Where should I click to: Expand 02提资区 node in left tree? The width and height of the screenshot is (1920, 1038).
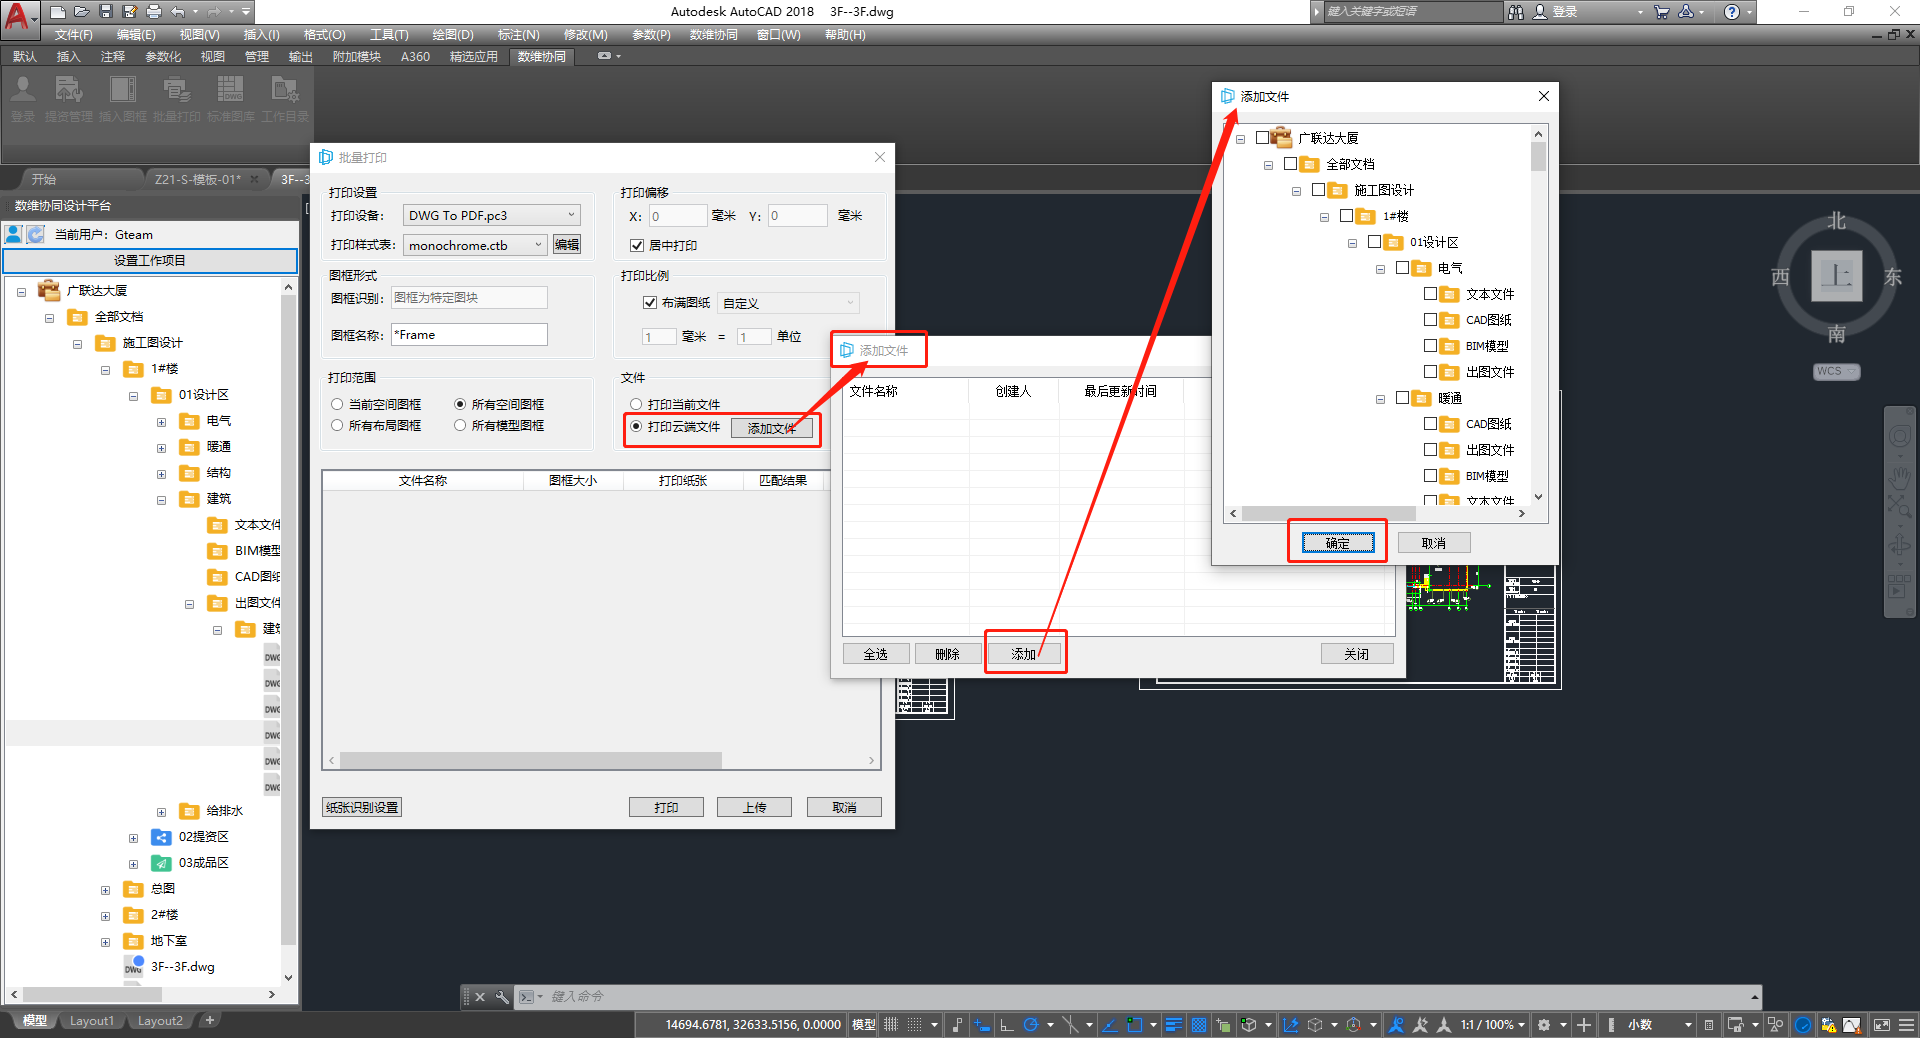point(133,837)
